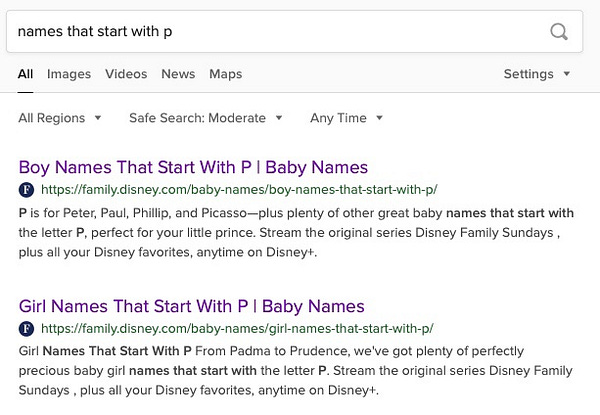Click the favicon beside the boy names URL
600x415 pixels.
click(26, 190)
